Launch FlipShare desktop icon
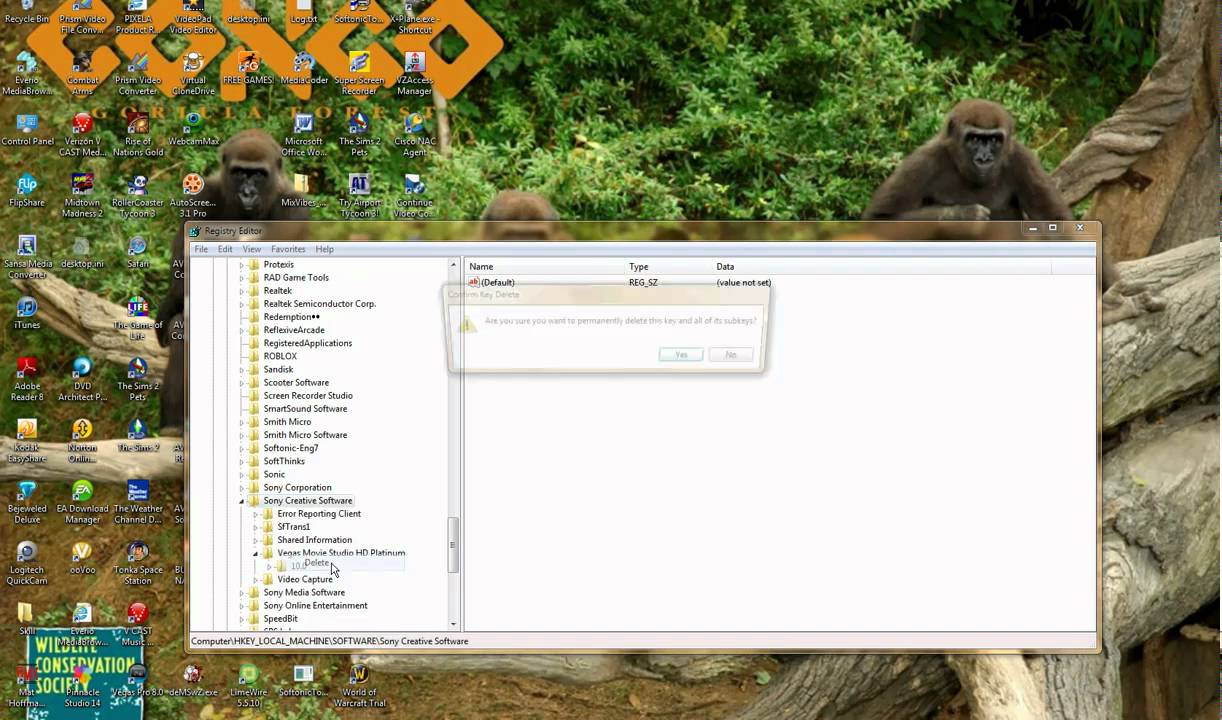This screenshot has height=720, width=1222. pos(27,191)
